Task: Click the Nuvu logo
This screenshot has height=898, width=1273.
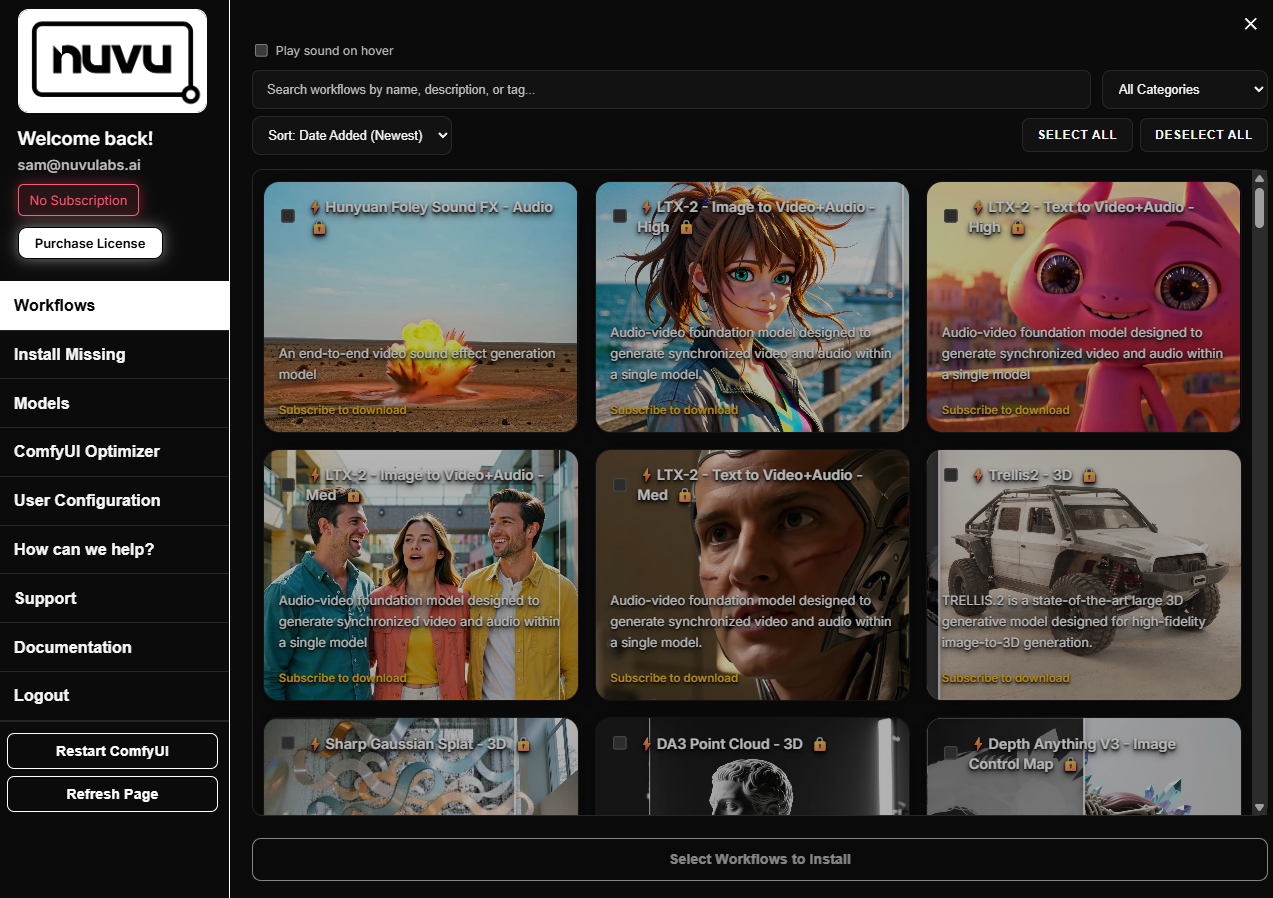Action: click(x=111, y=60)
